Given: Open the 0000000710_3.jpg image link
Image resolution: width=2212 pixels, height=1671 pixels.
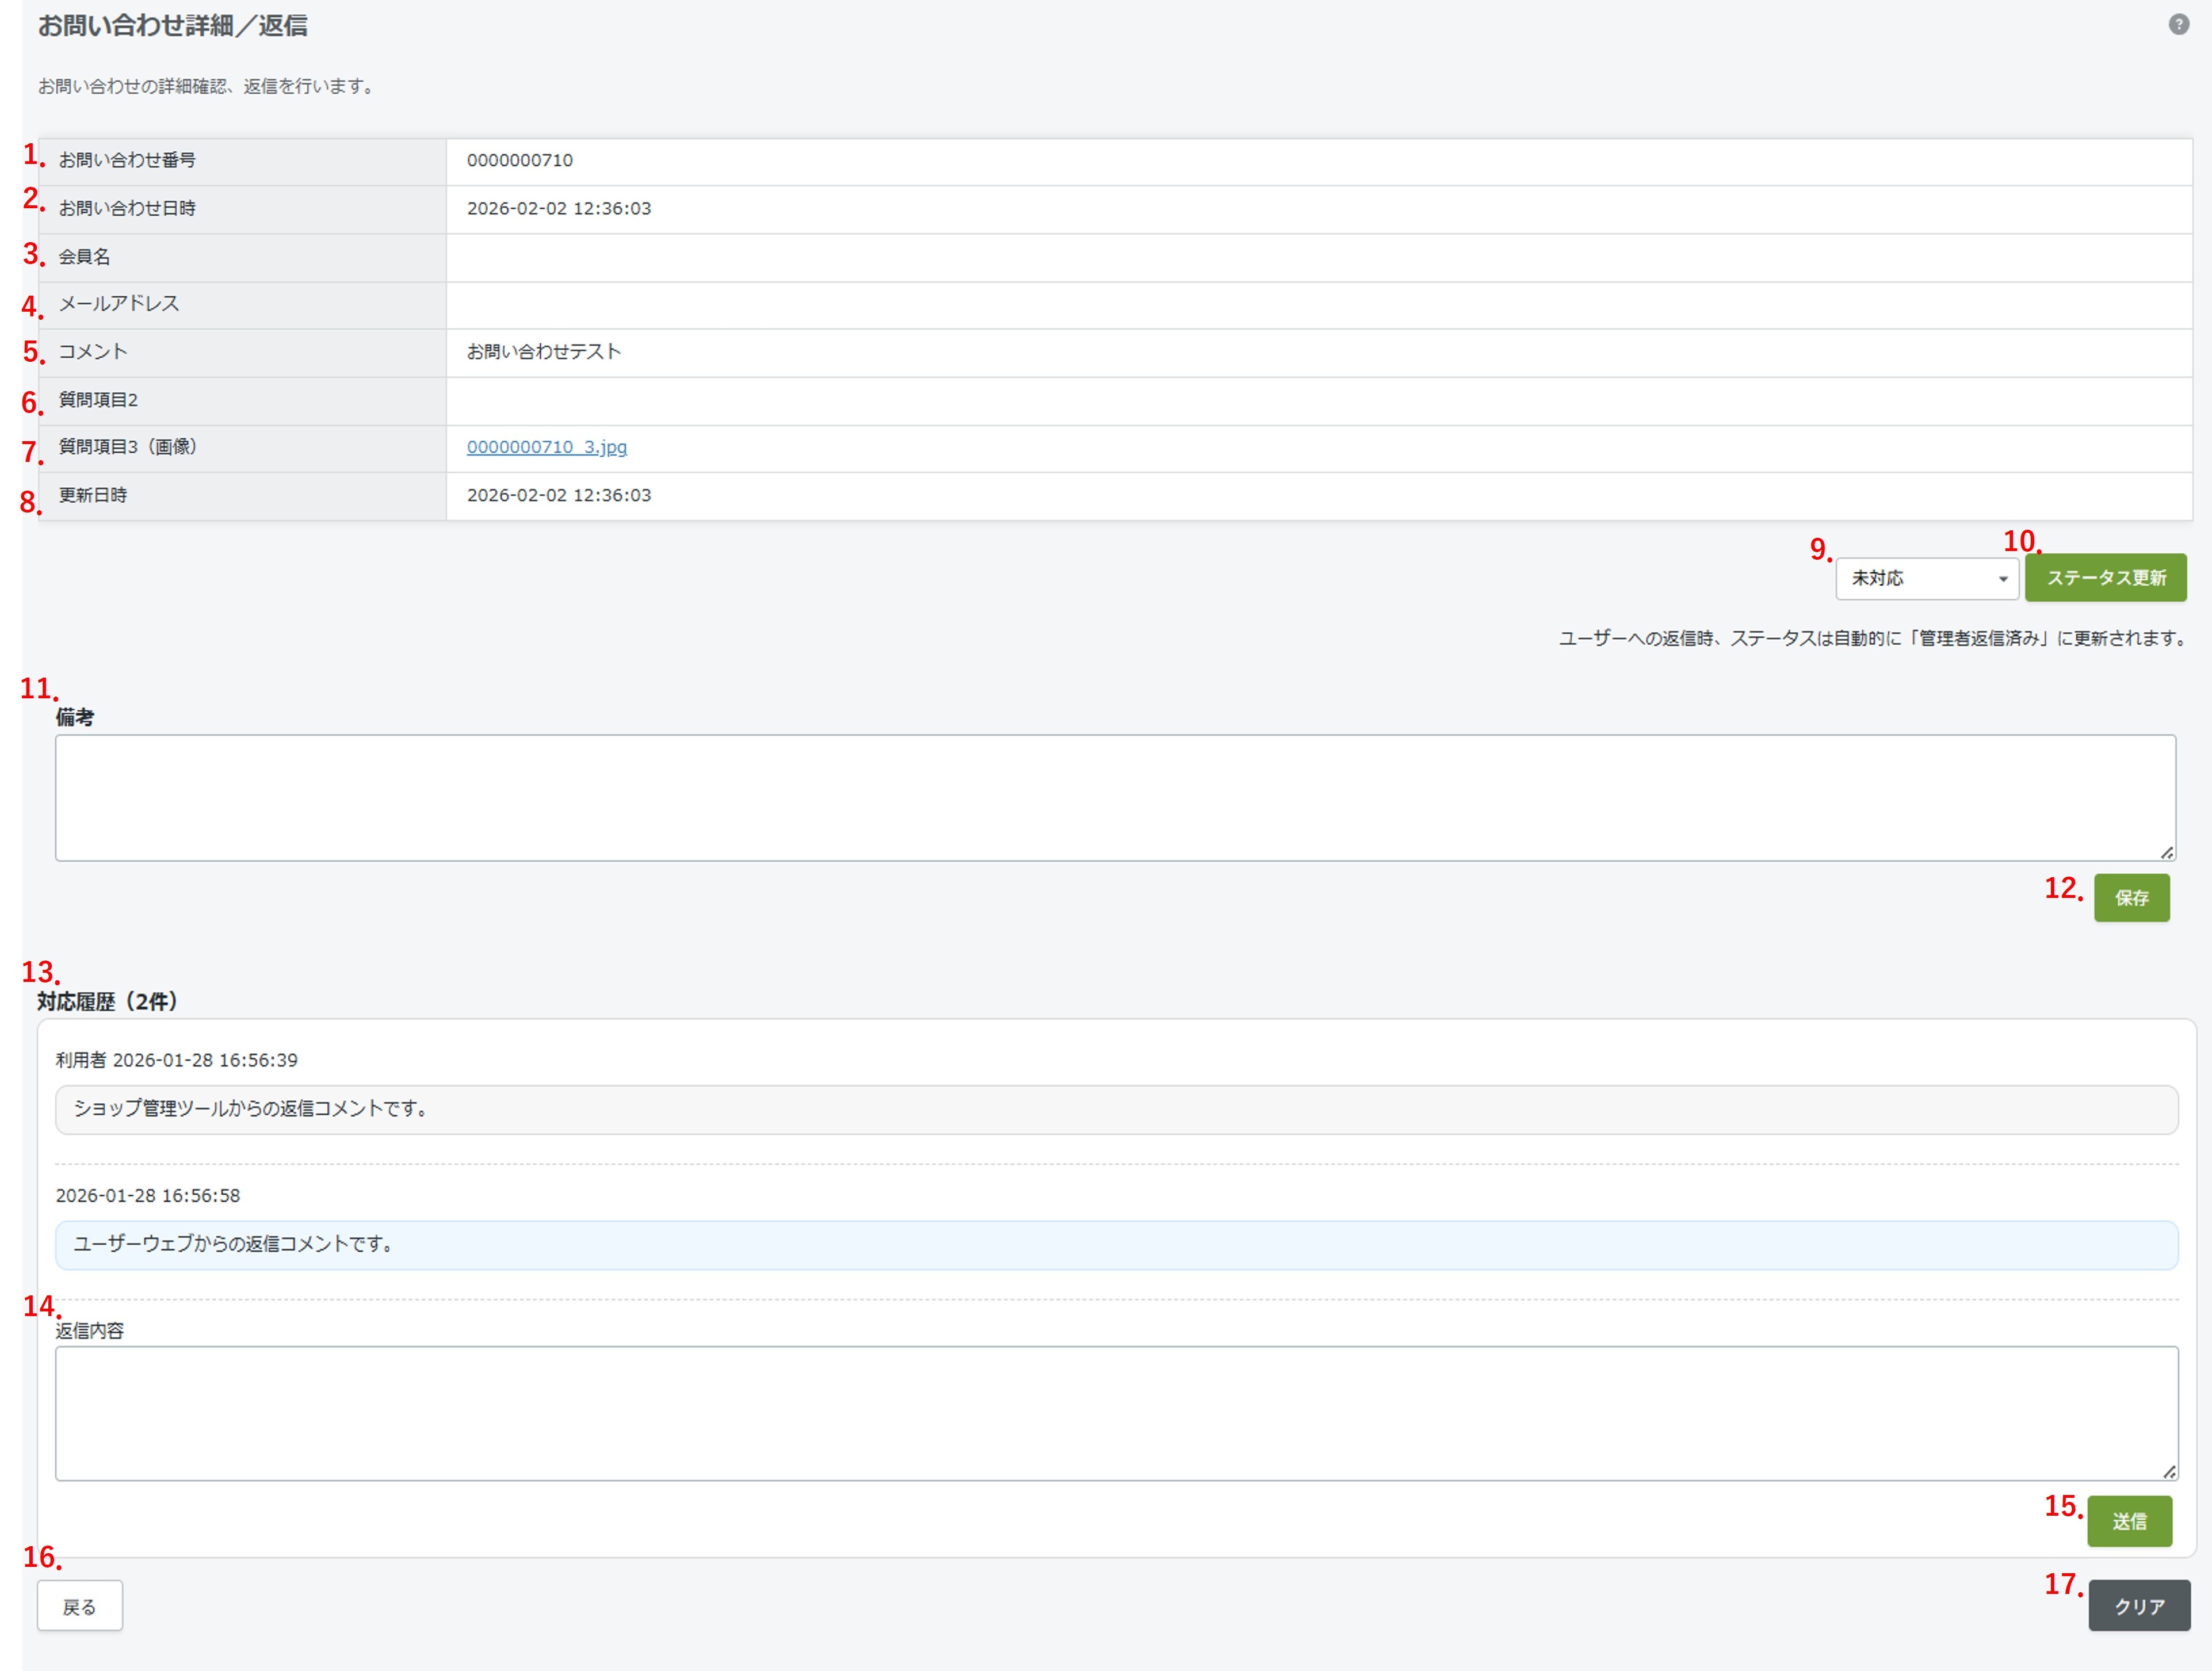Looking at the screenshot, I should tap(546, 447).
